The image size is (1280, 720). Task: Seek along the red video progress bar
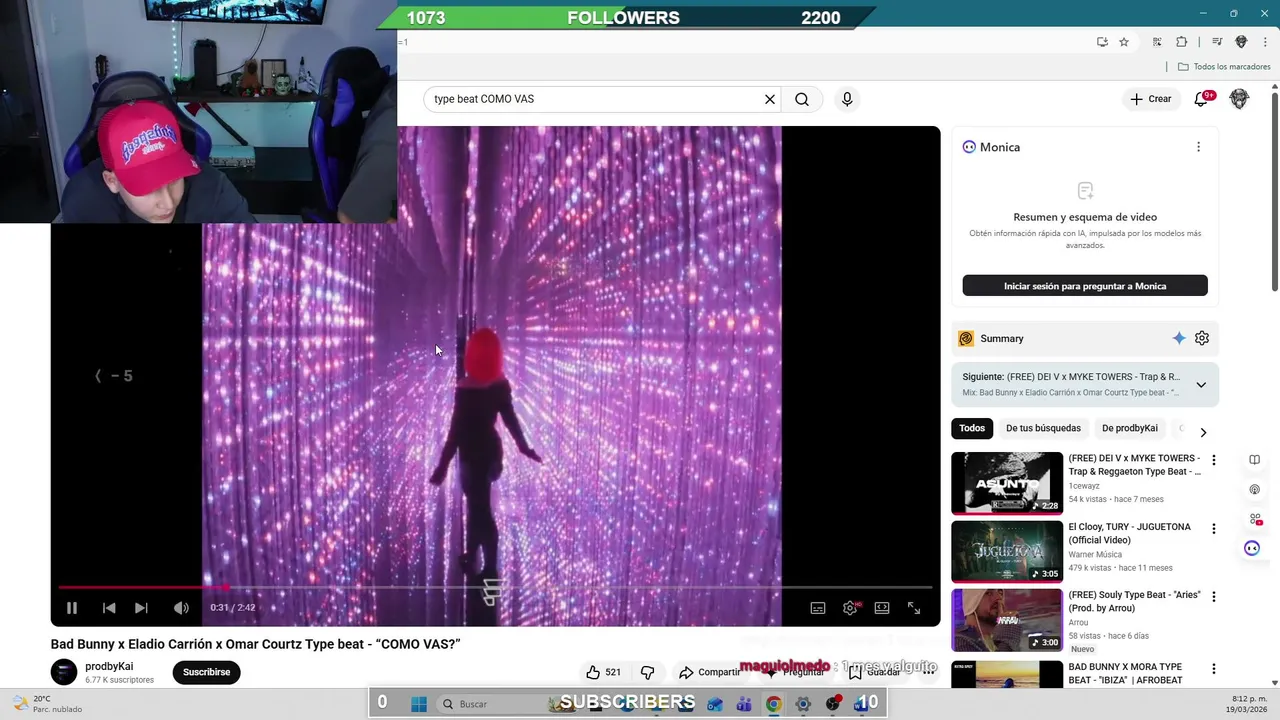click(x=495, y=587)
